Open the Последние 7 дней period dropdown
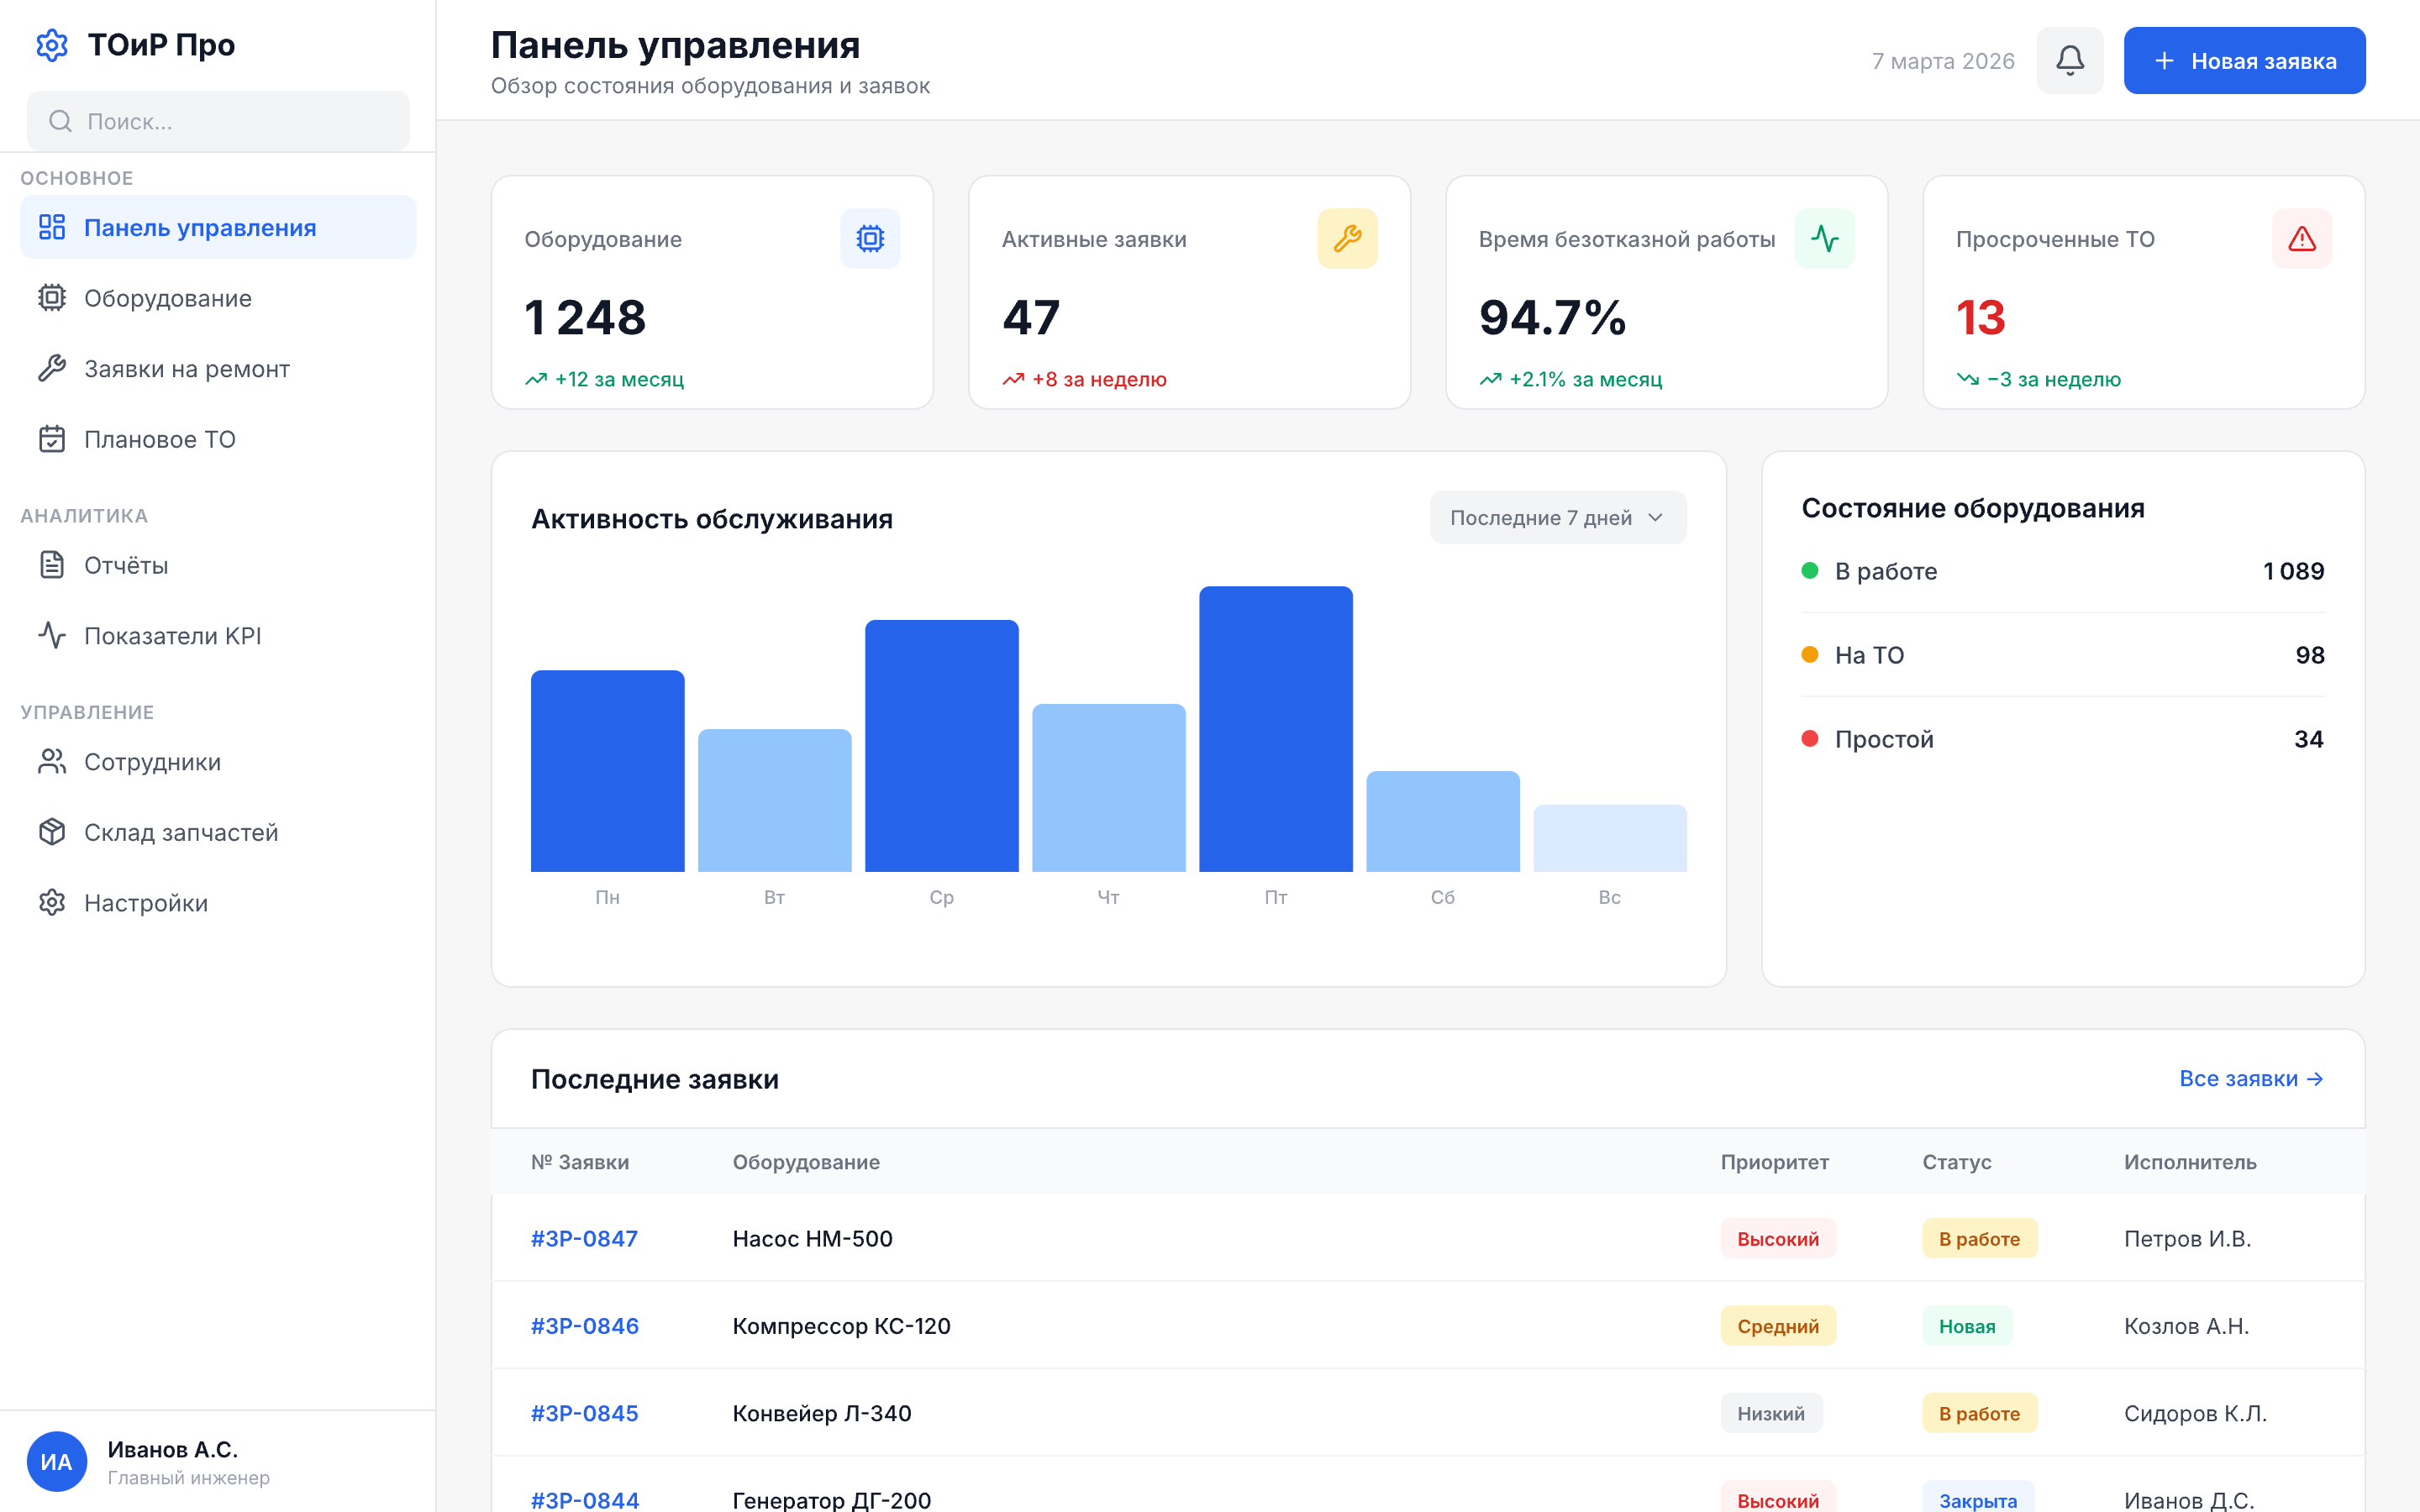The height and width of the screenshot is (1512, 2420). coord(1558,517)
